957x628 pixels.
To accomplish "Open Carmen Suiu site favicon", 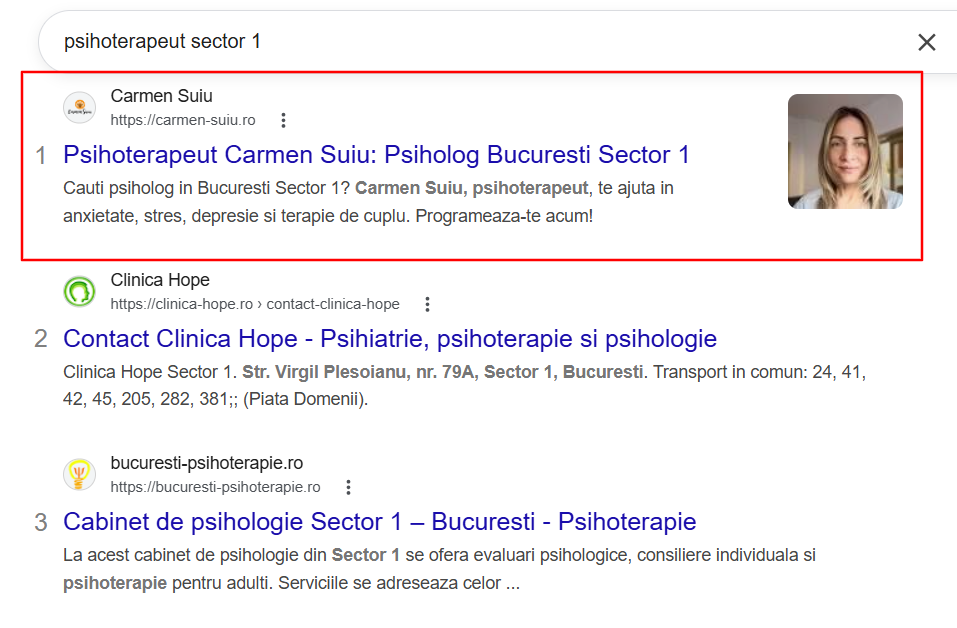I will click(x=79, y=108).
